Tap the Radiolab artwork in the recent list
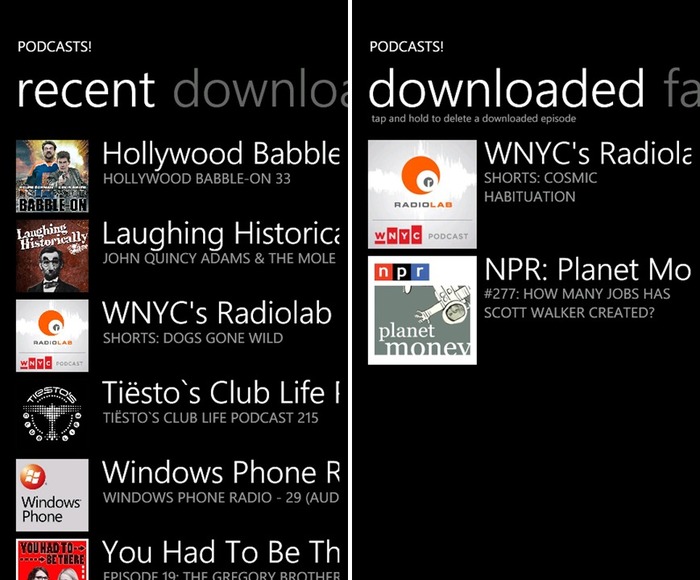This screenshot has width=700, height=580. pos(52,336)
